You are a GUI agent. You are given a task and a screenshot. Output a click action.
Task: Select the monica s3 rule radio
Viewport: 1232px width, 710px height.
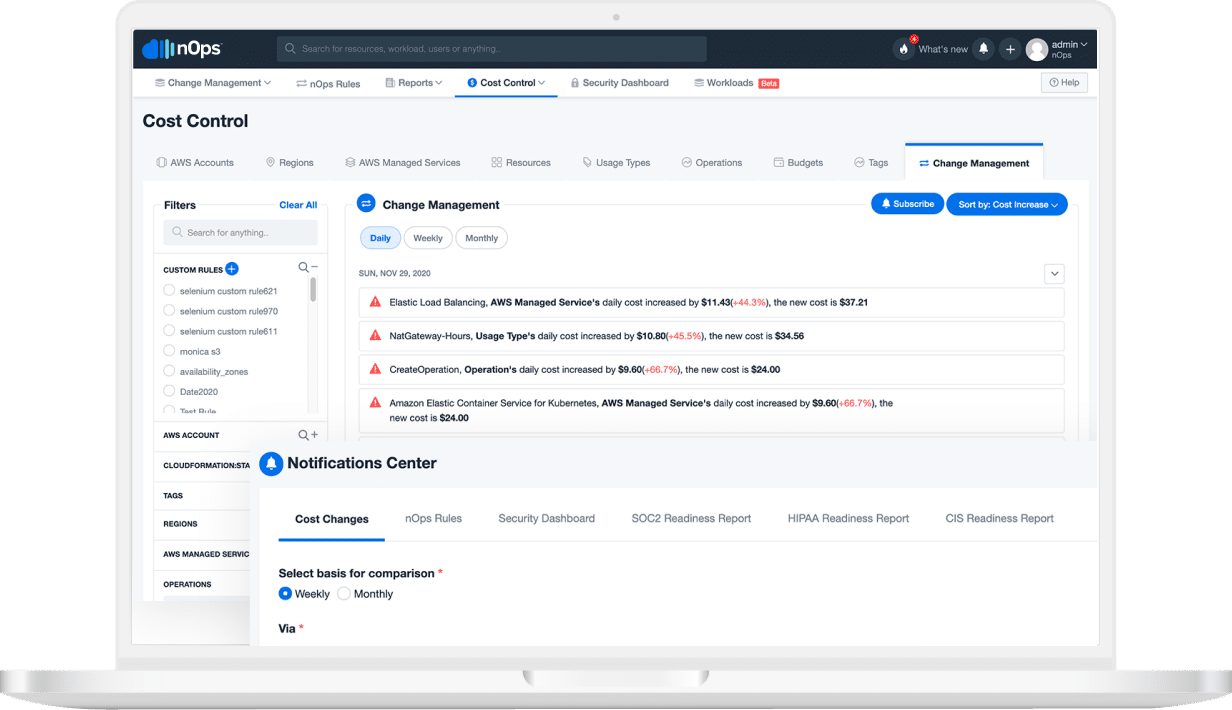coord(169,351)
